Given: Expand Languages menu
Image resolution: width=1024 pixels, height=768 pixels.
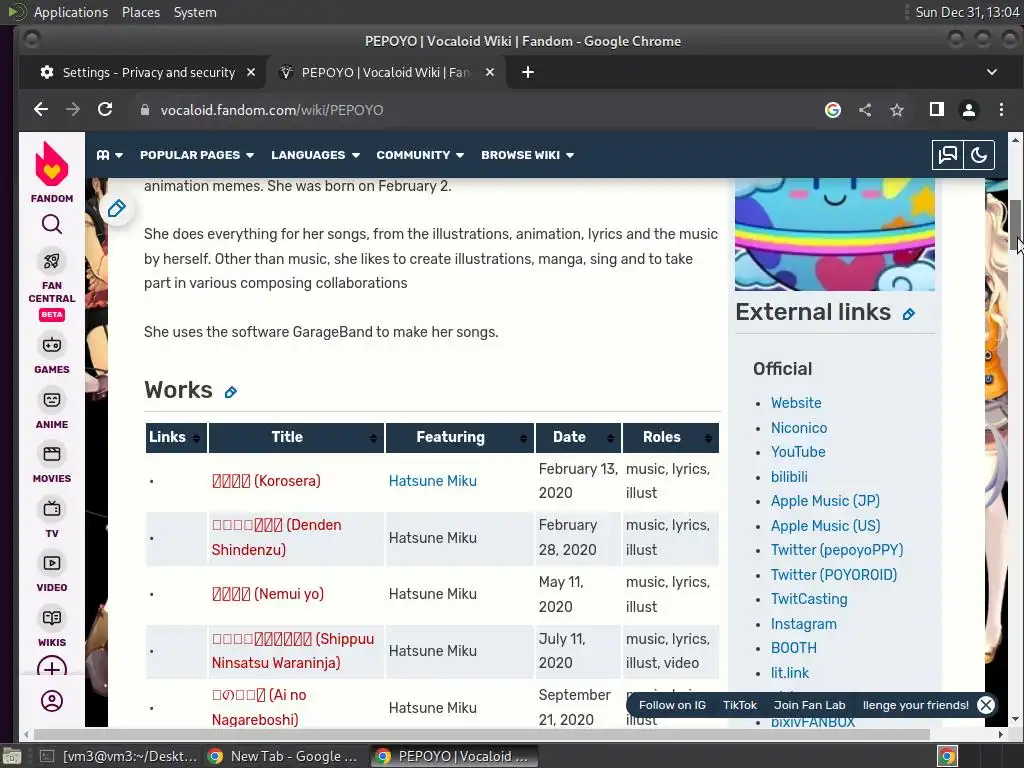Looking at the screenshot, I should click(x=315, y=155).
